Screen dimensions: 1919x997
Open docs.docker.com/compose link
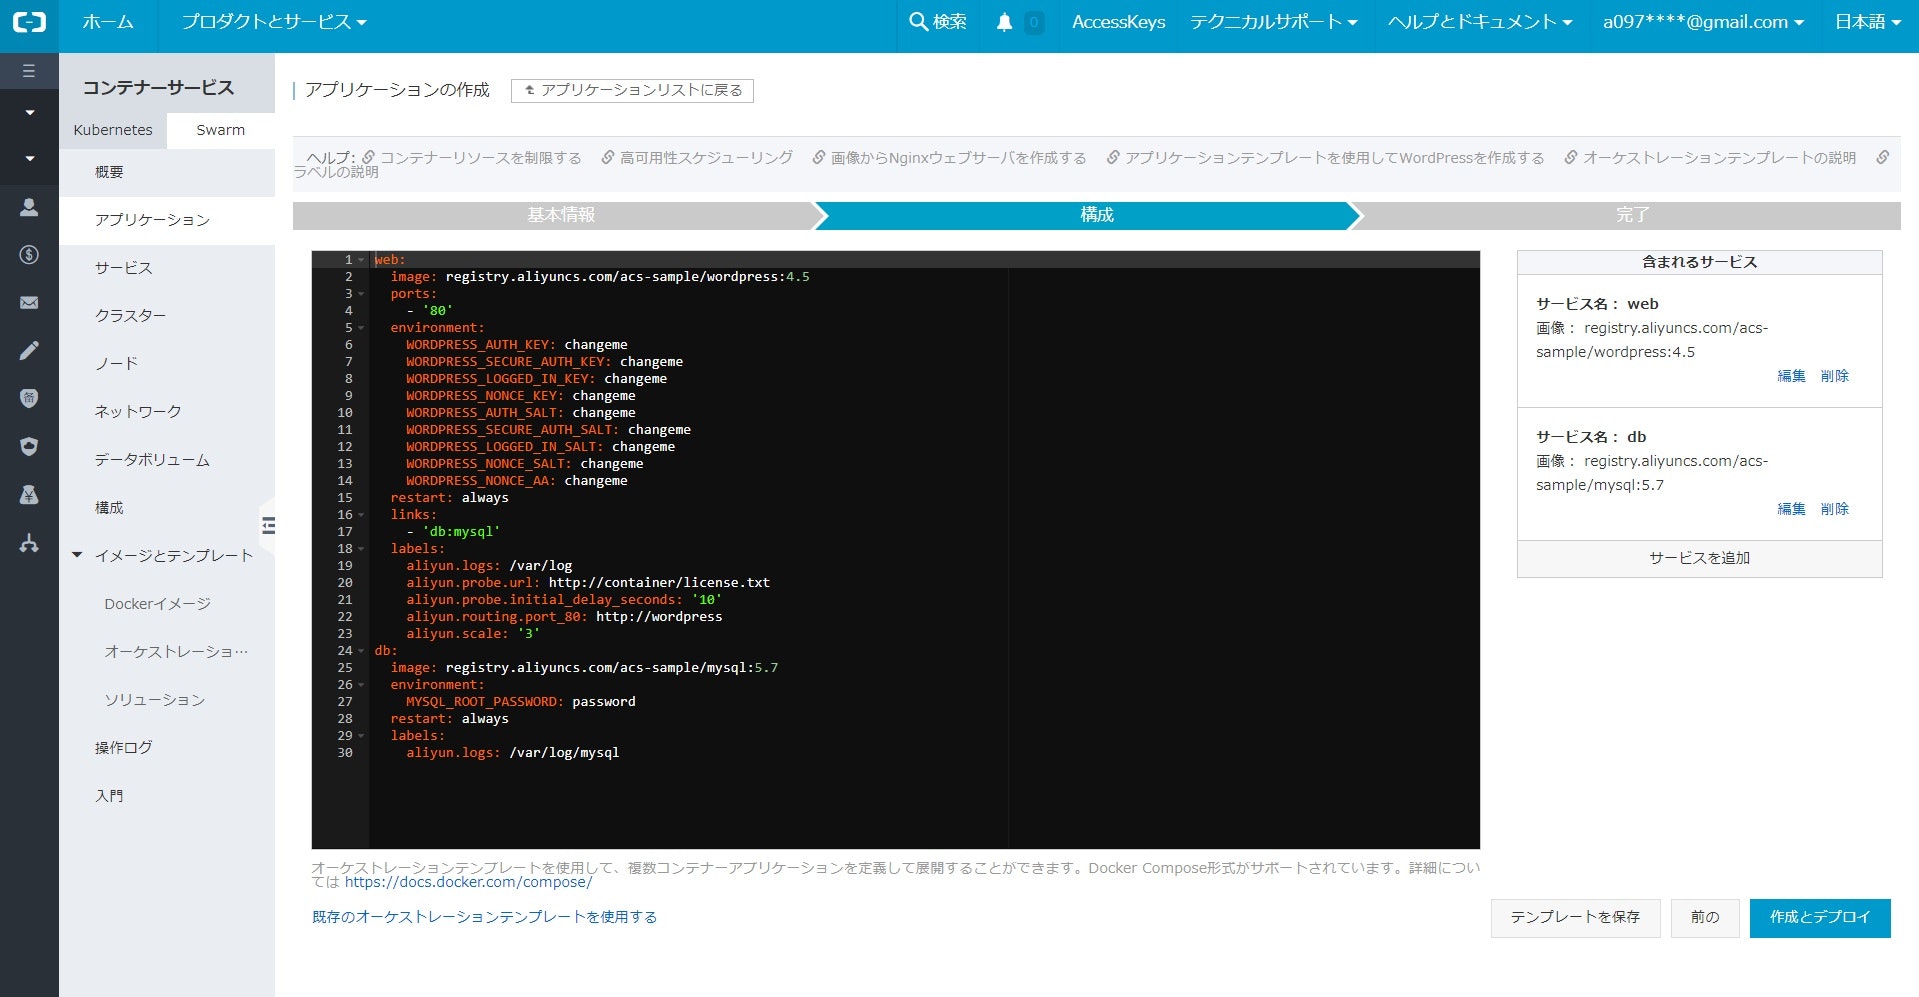click(468, 882)
